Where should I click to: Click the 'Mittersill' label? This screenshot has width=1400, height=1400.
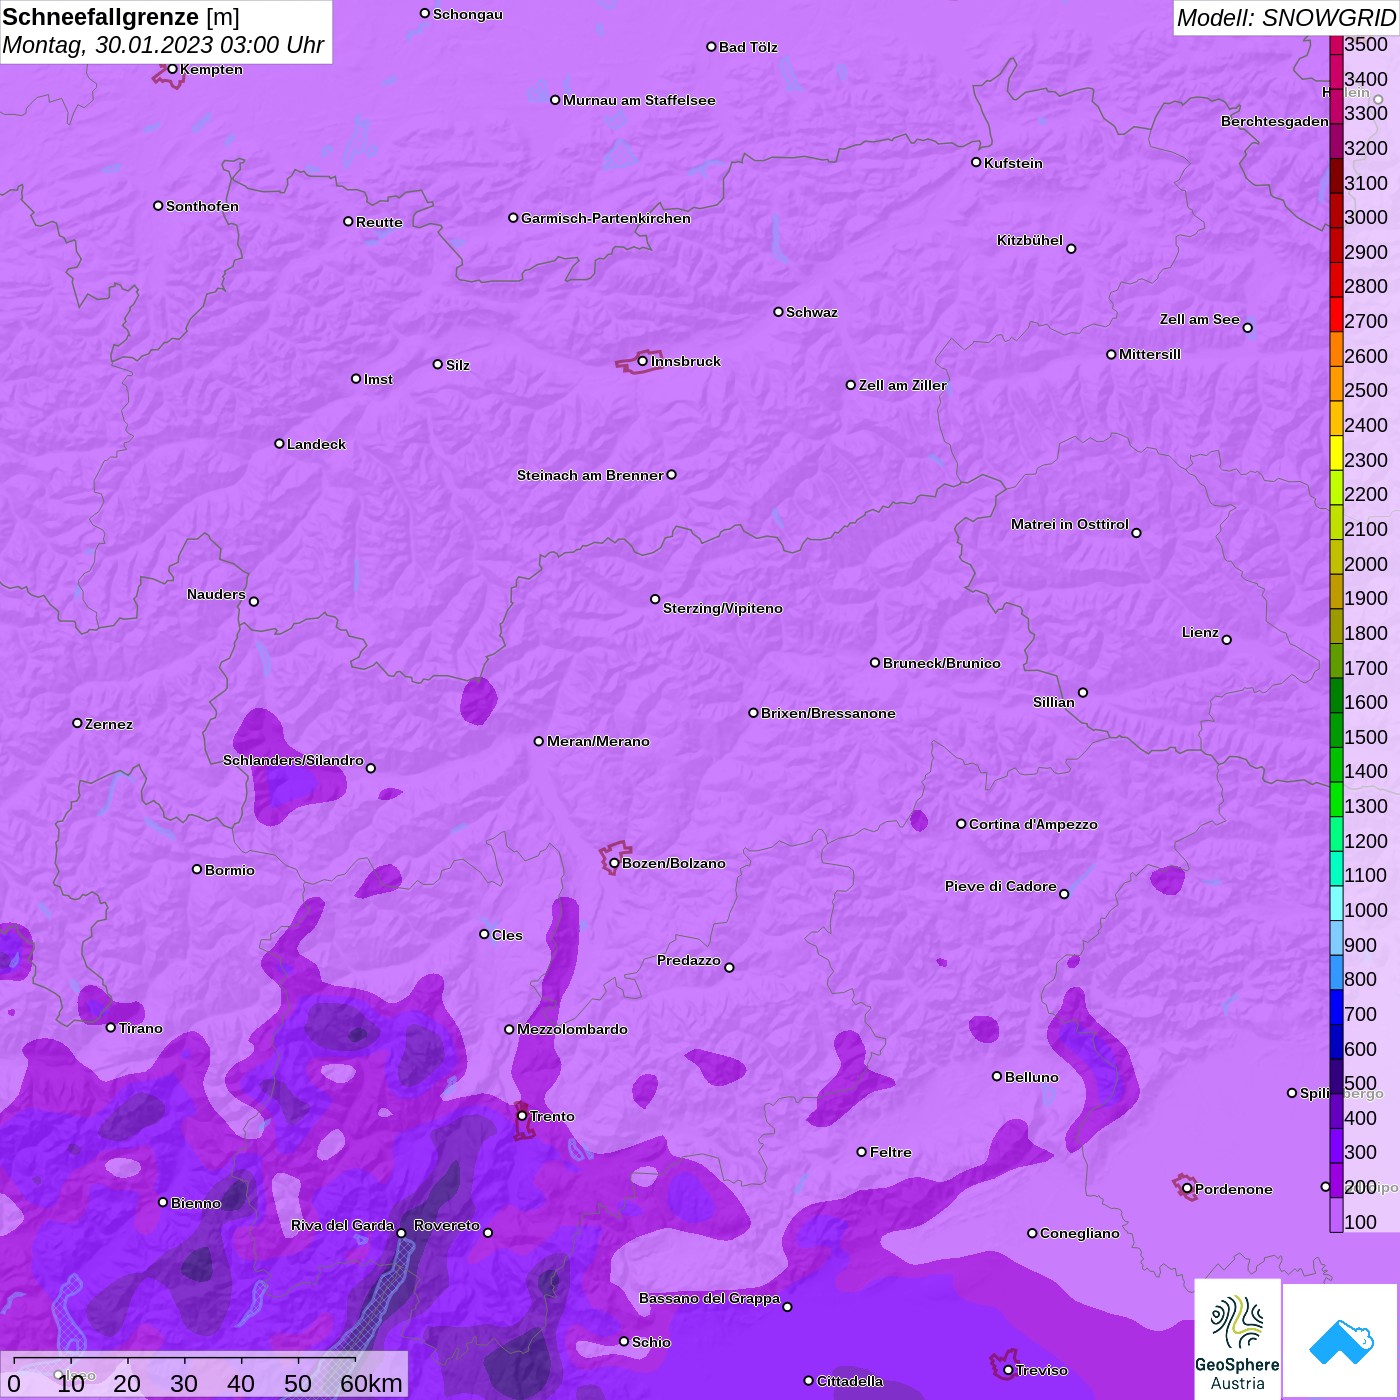tap(1150, 354)
